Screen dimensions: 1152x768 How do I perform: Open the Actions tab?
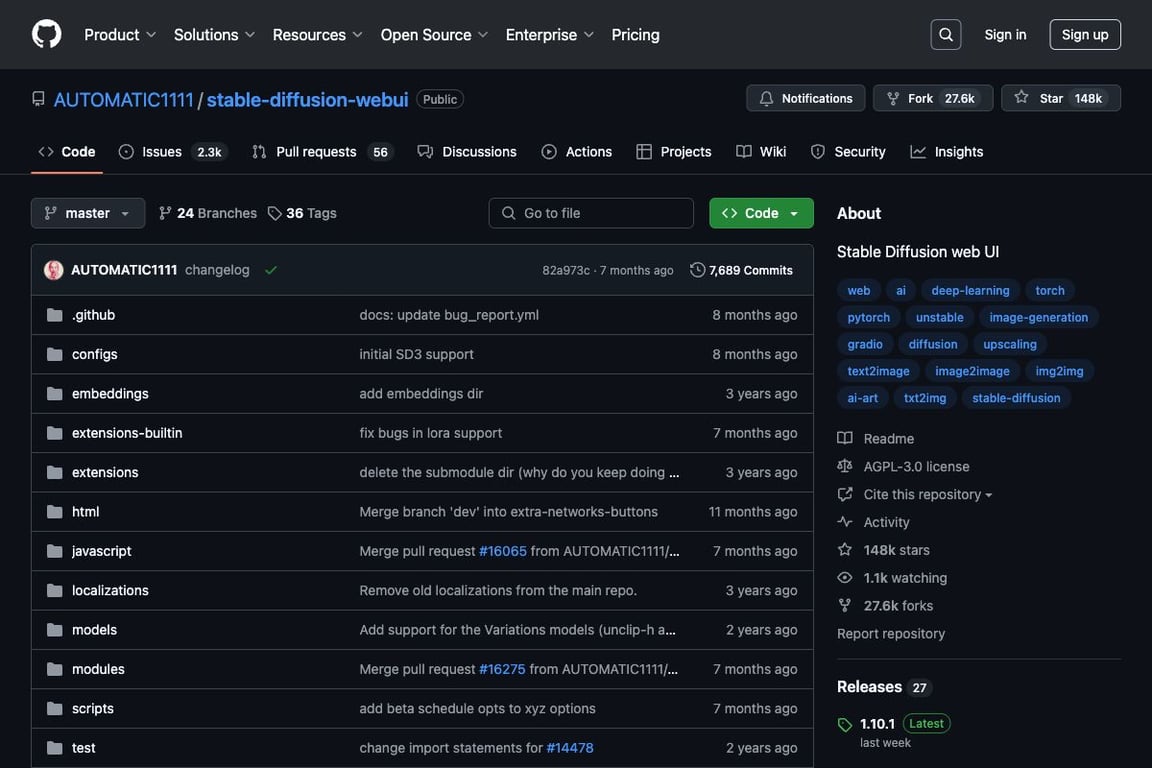[577, 151]
